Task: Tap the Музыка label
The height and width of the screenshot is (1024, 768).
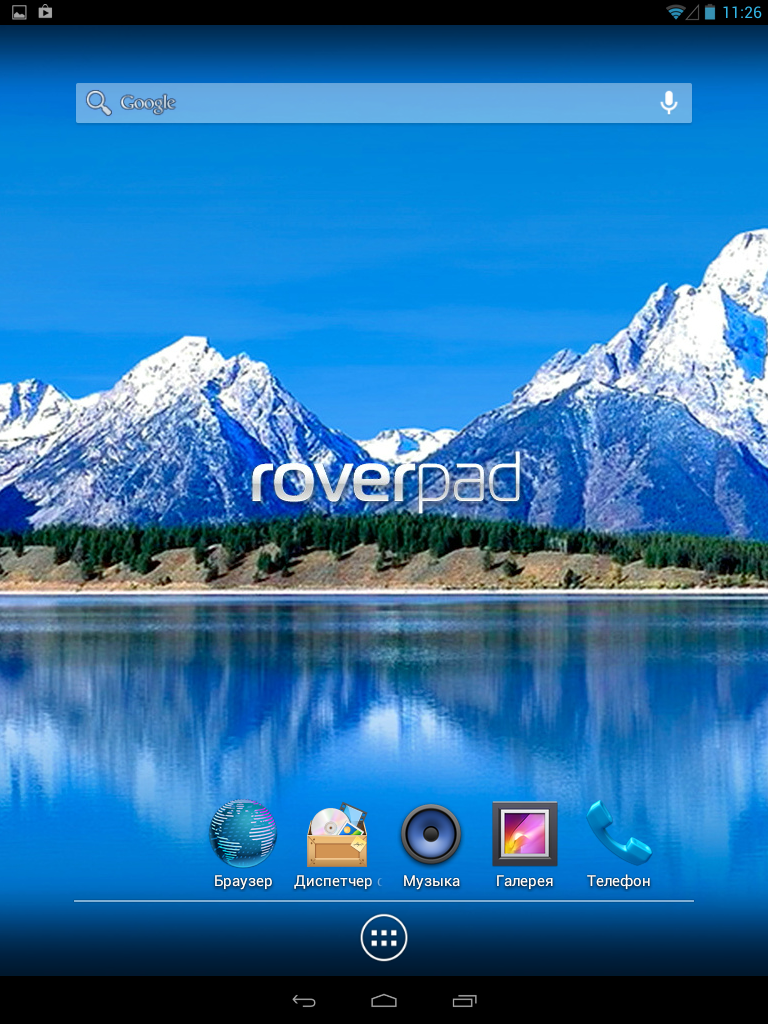Action: point(431,881)
